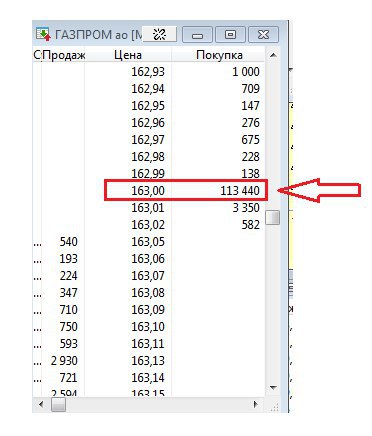The height and width of the screenshot is (436, 372).
Task: Click buy volume 582
Action: 251,225
